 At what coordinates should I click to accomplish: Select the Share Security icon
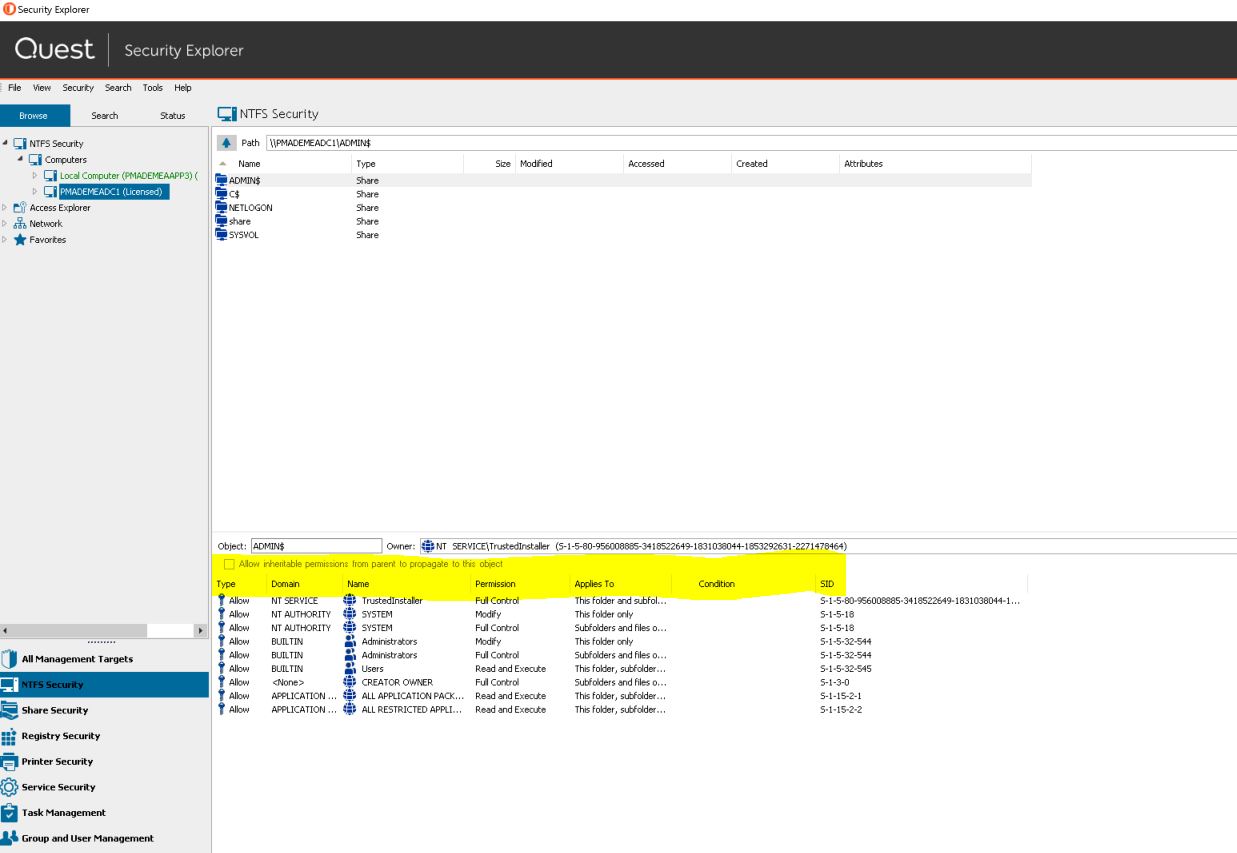[x=18, y=709]
